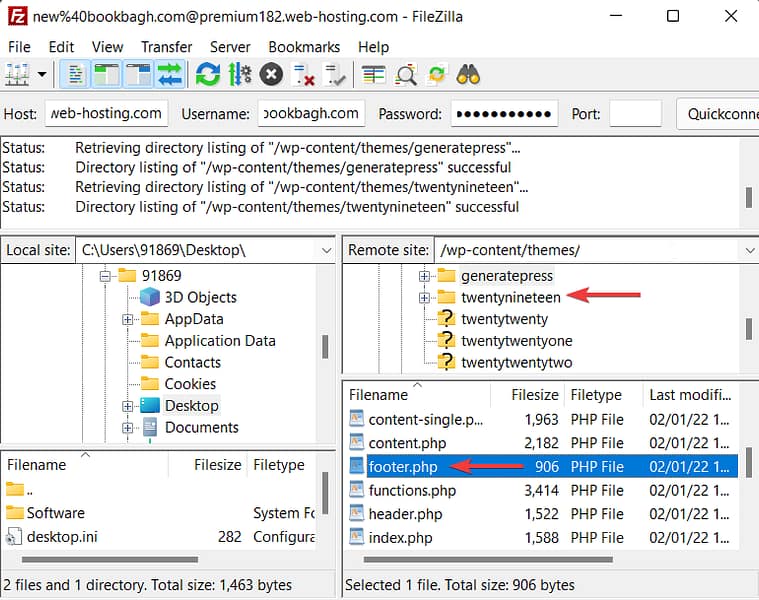Click the Port input field
Viewport: 759px width, 600px height.
coord(635,114)
